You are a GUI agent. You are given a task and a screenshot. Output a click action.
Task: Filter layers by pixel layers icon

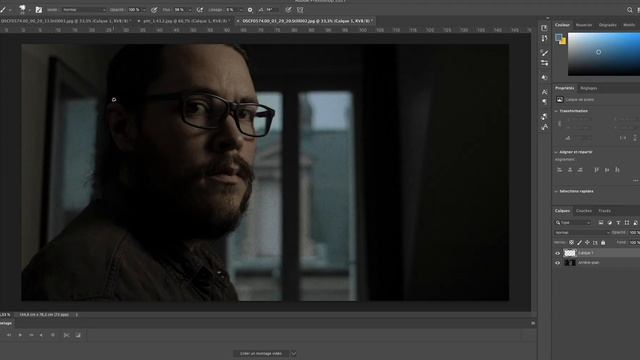[601, 222]
